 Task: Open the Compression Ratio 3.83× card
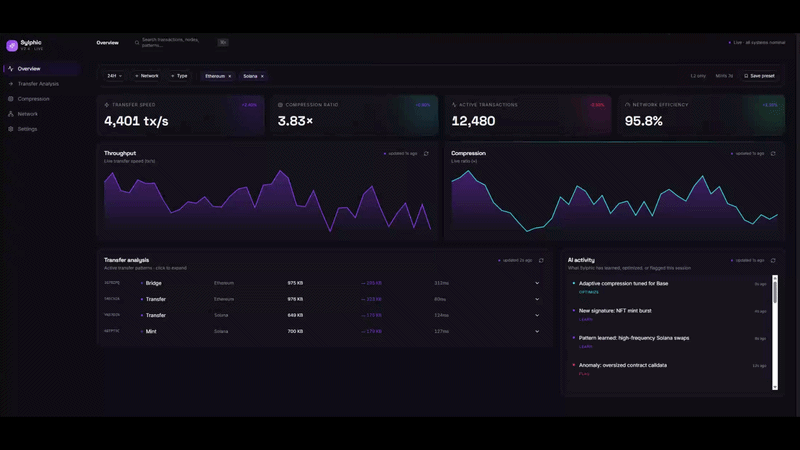[x=354, y=115]
